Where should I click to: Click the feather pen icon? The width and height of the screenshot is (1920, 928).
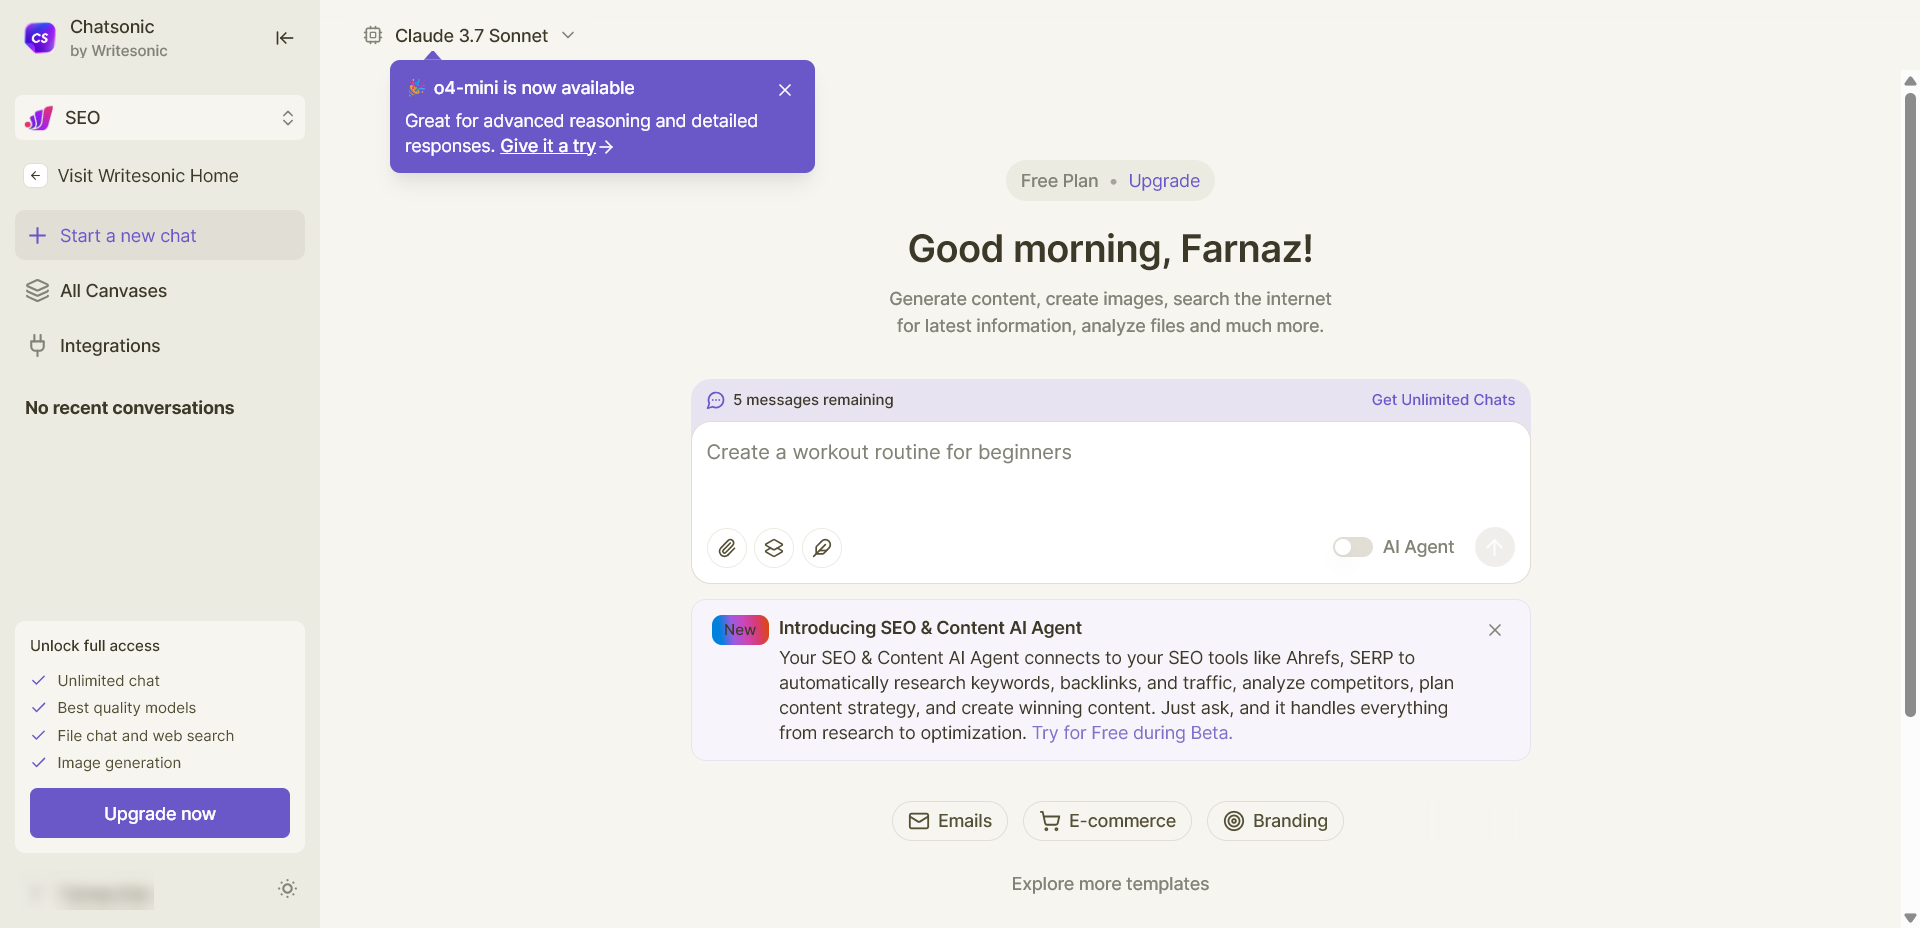822,548
